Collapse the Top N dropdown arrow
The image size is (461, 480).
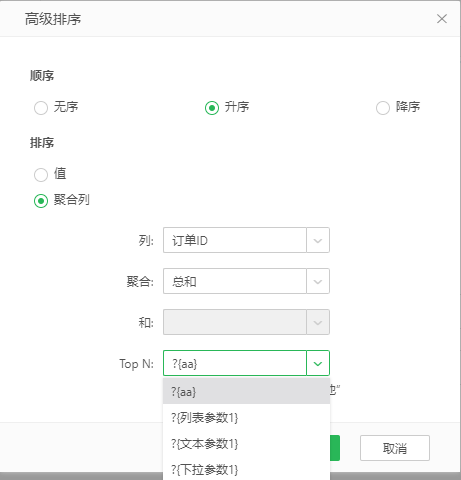click(318, 363)
